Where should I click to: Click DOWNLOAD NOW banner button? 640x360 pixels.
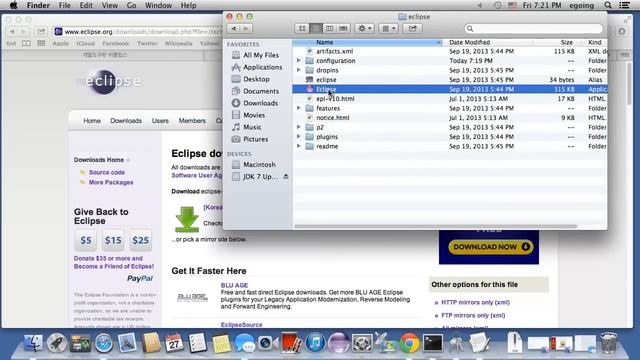(x=491, y=247)
